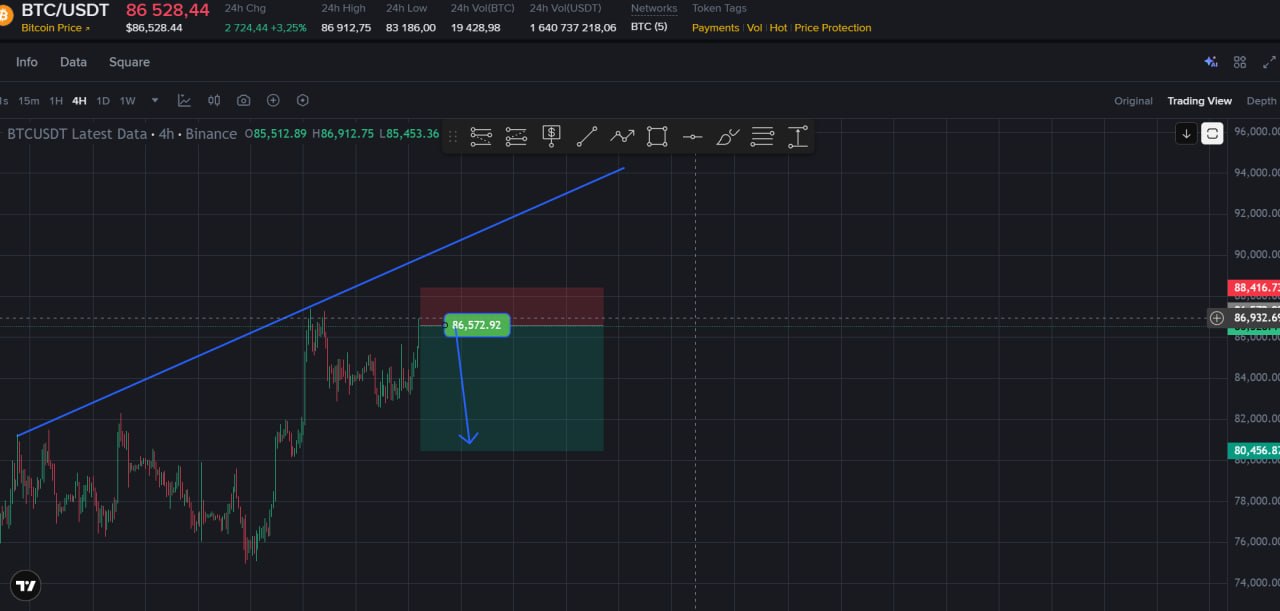Expand the more time intervals dropdown arrow

[155, 101]
